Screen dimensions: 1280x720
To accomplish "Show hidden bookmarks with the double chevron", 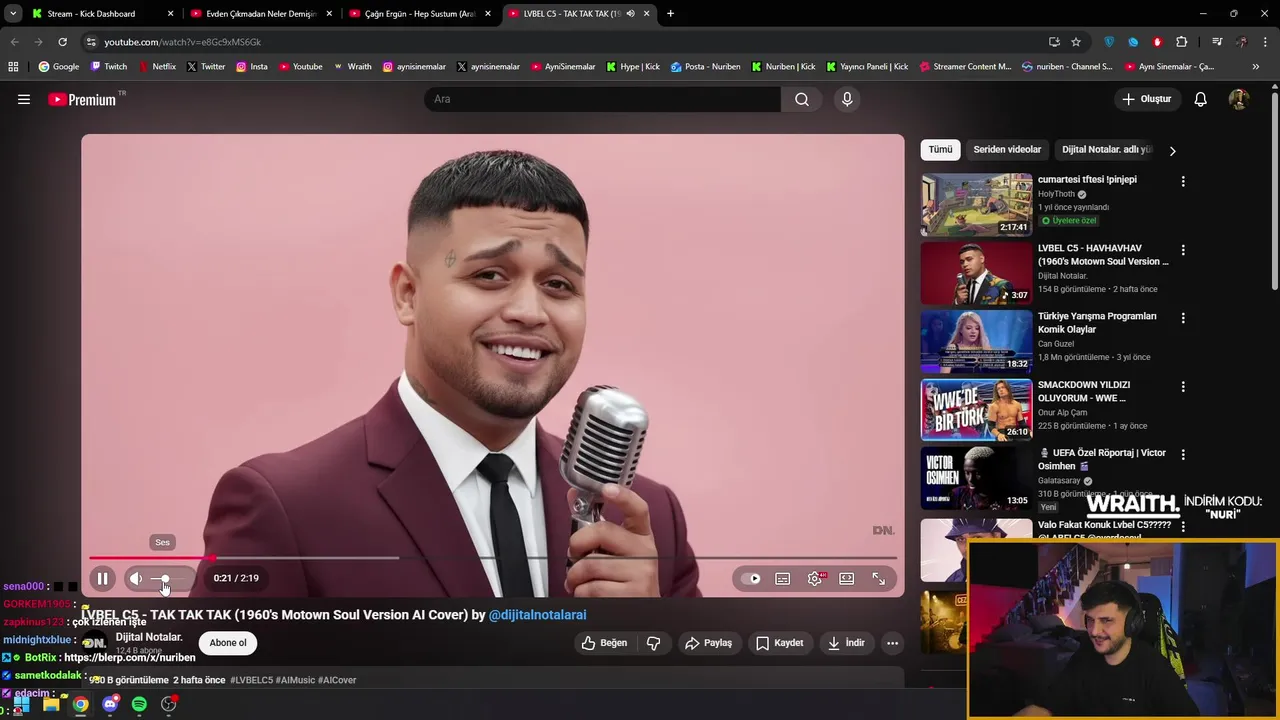I will (x=1256, y=67).
